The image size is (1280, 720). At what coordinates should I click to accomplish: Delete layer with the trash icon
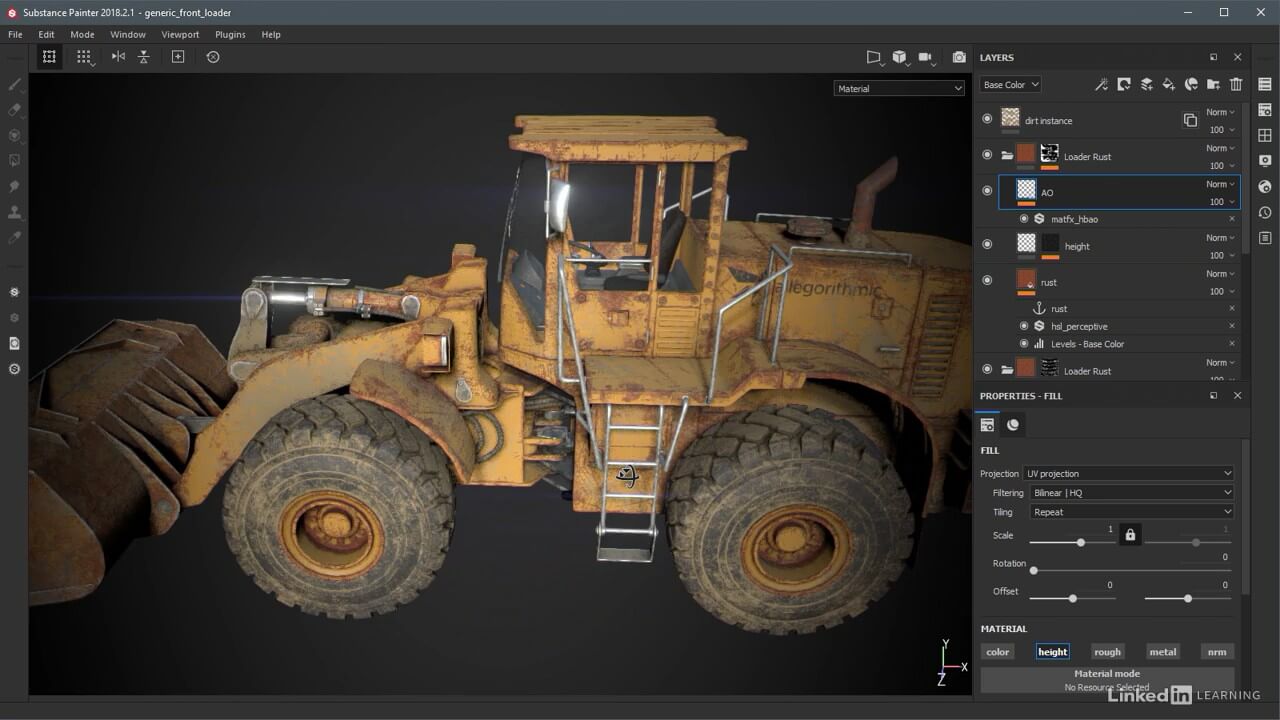[1236, 85]
